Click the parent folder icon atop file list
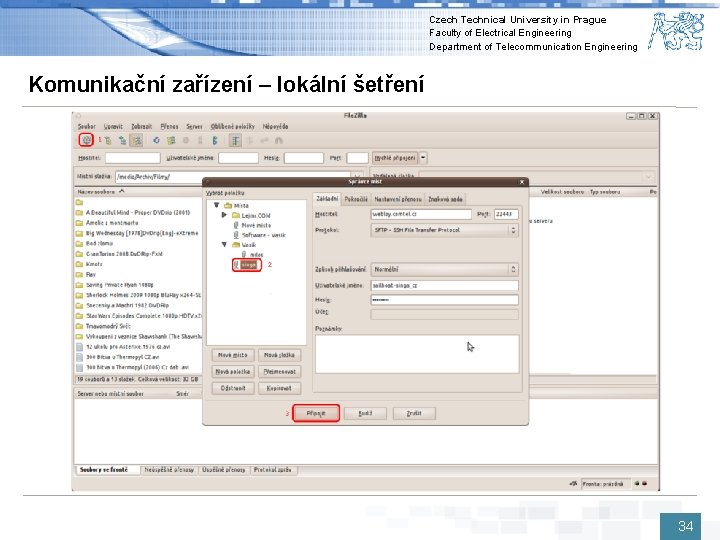This screenshot has height=540, width=720. click(79, 202)
